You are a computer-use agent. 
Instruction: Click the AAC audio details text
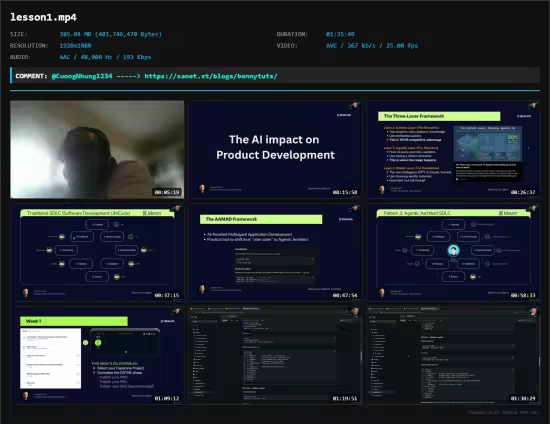click(x=105, y=57)
